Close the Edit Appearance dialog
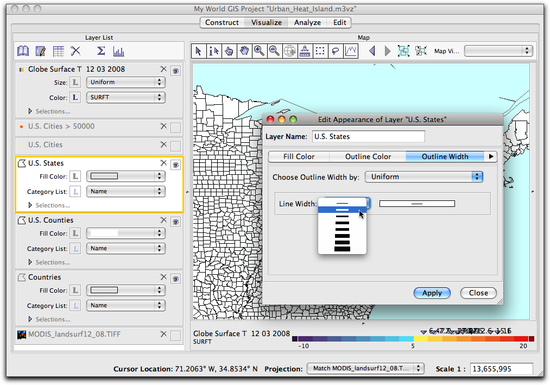This screenshot has width=550, height=385. click(x=478, y=293)
